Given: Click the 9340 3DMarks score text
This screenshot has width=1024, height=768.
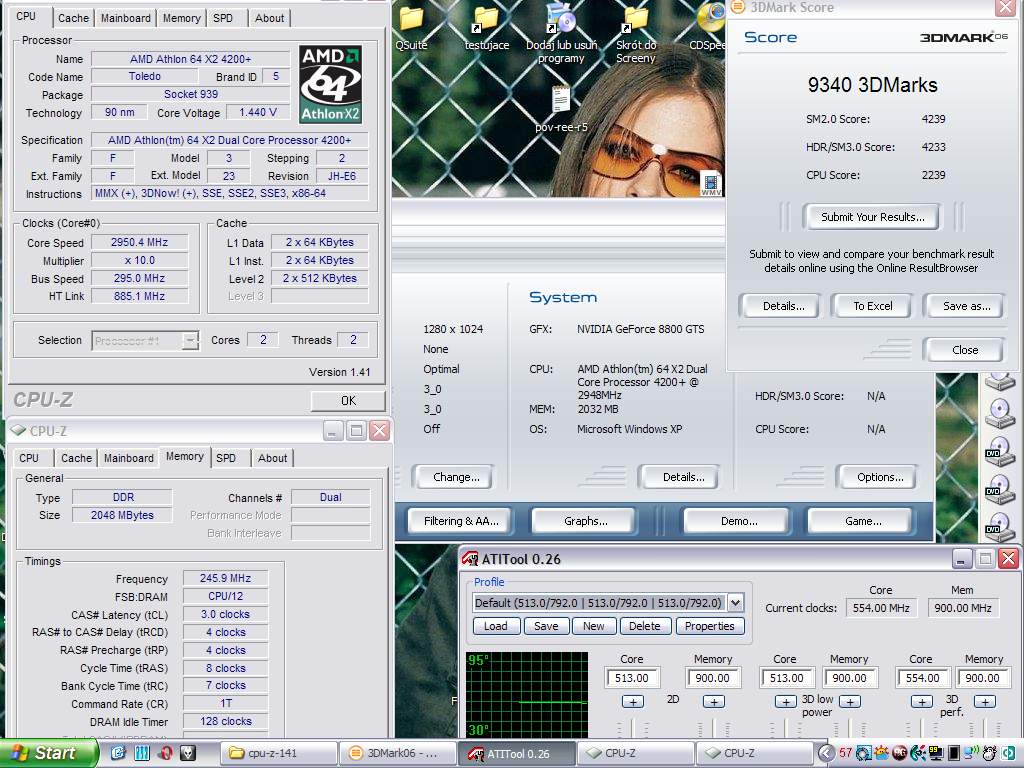Looking at the screenshot, I should click(872, 85).
